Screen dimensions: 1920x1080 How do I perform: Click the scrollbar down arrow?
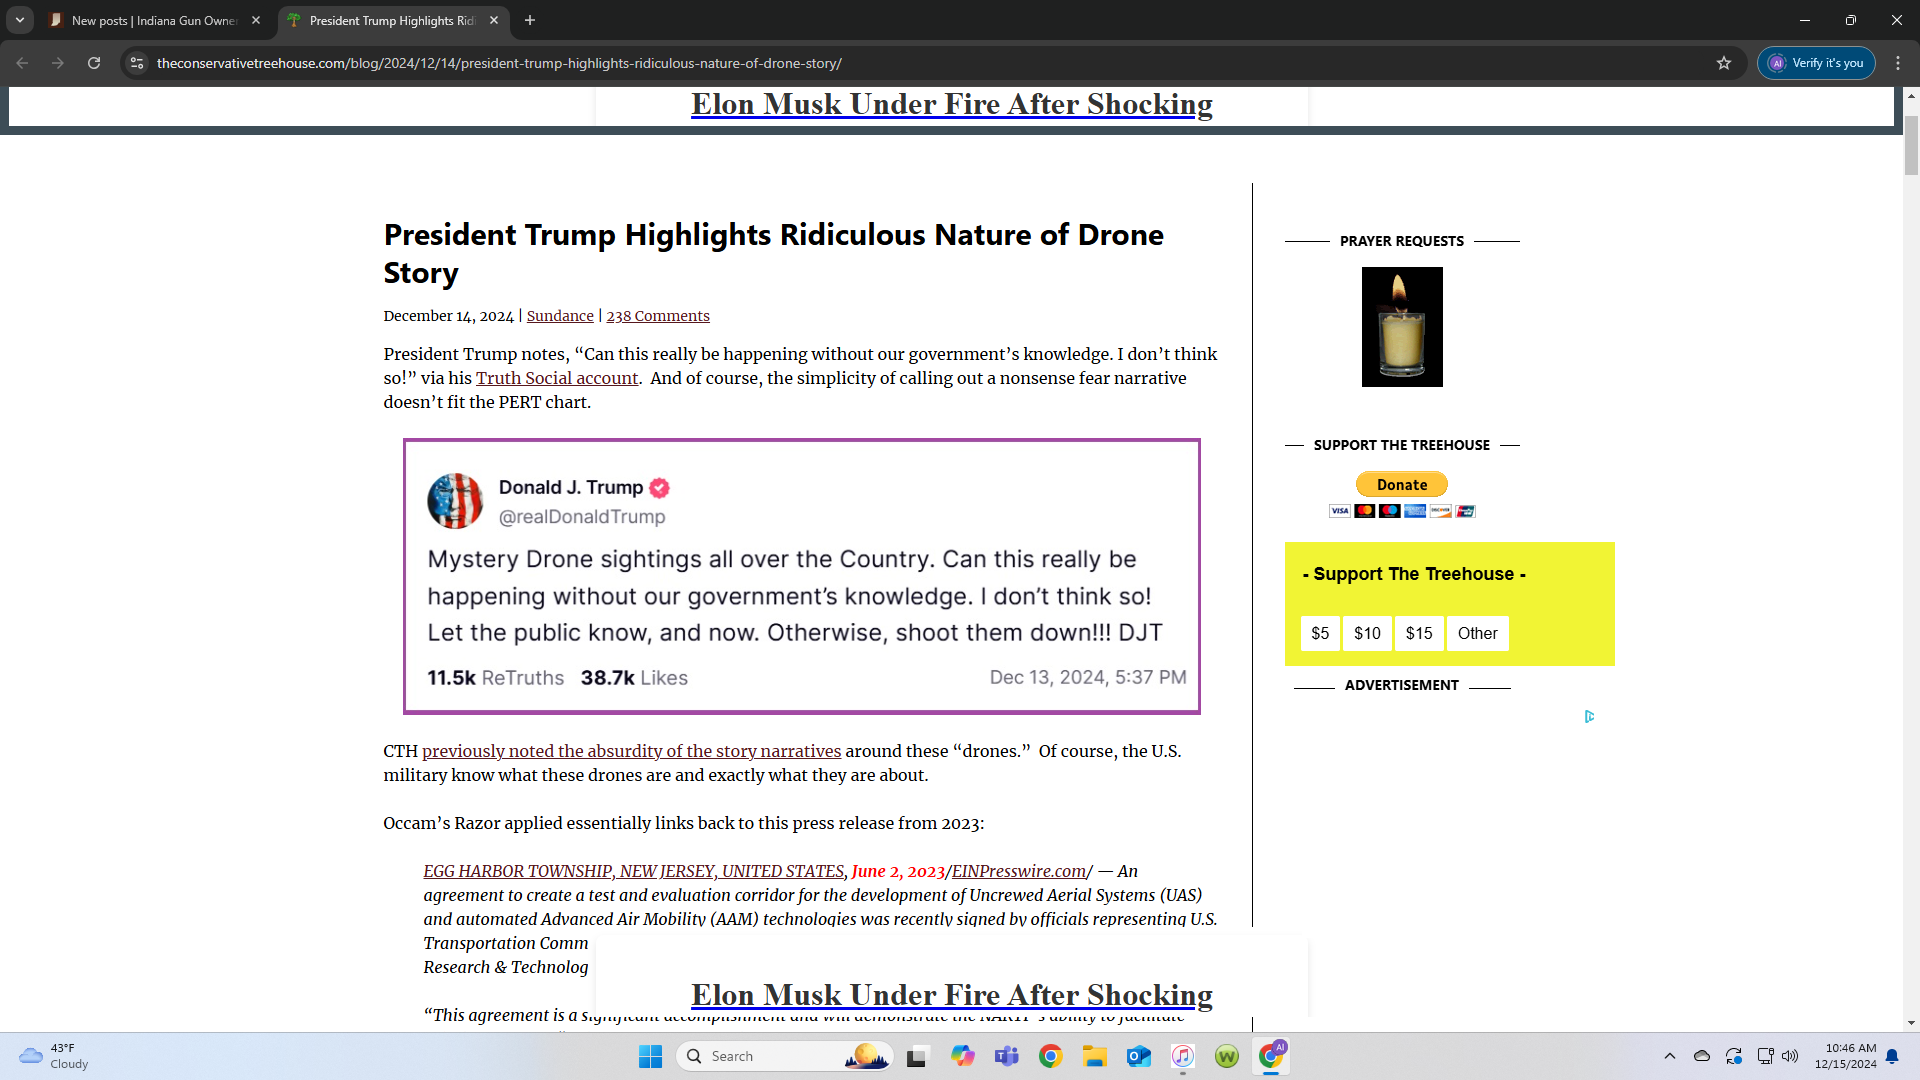pyautogui.click(x=1911, y=1023)
